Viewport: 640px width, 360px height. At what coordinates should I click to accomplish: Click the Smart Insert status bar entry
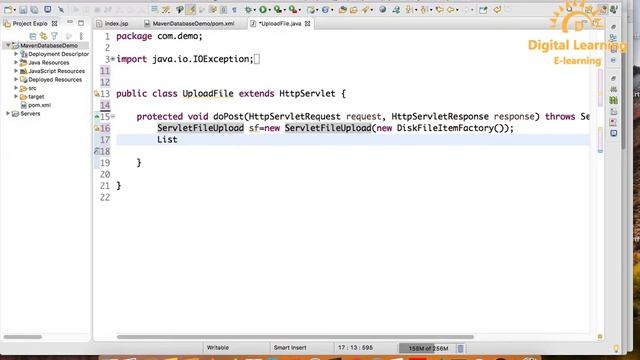coord(290,348)
